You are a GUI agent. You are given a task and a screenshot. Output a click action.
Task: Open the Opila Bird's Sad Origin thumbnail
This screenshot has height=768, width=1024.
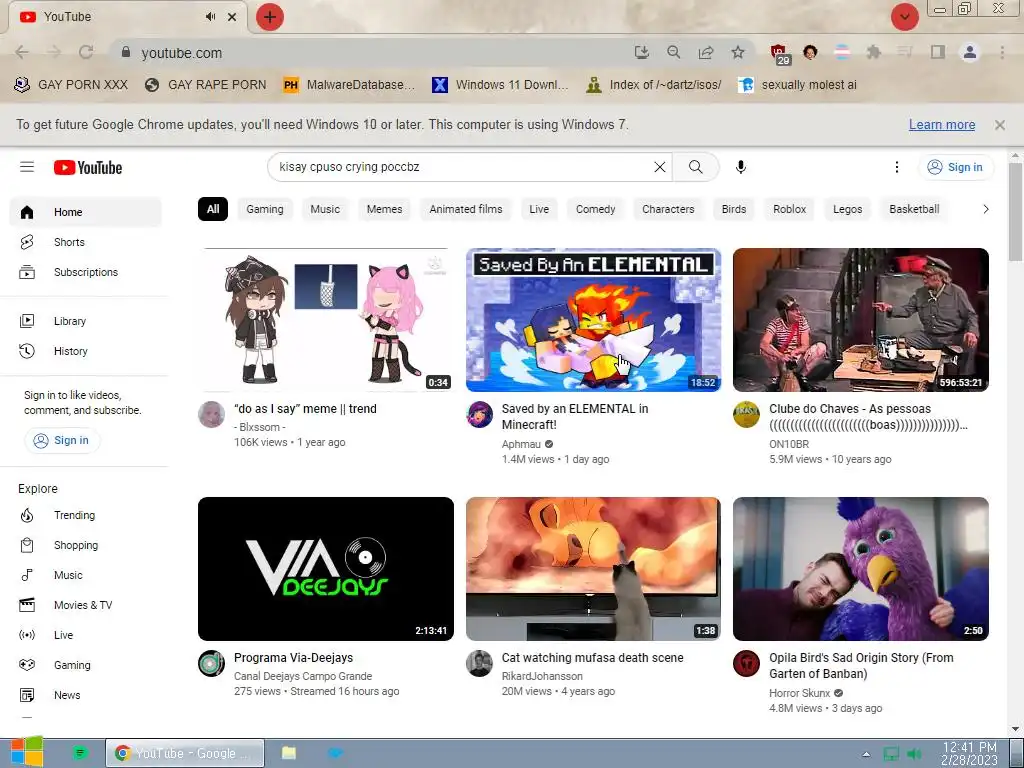(x=861, y=569)
